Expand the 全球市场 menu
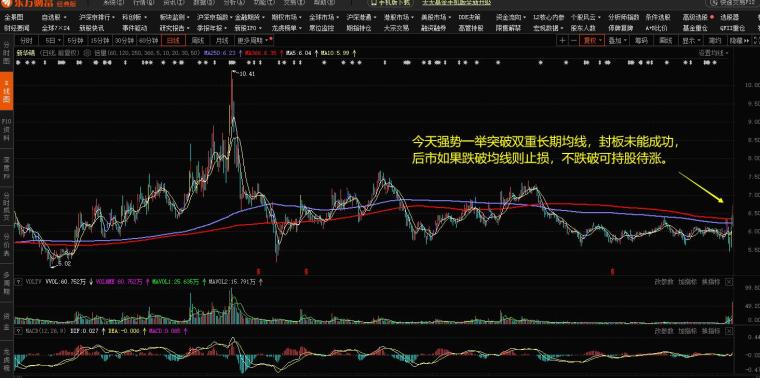This screenshot has height=378, width=760. tap(323, 17)
